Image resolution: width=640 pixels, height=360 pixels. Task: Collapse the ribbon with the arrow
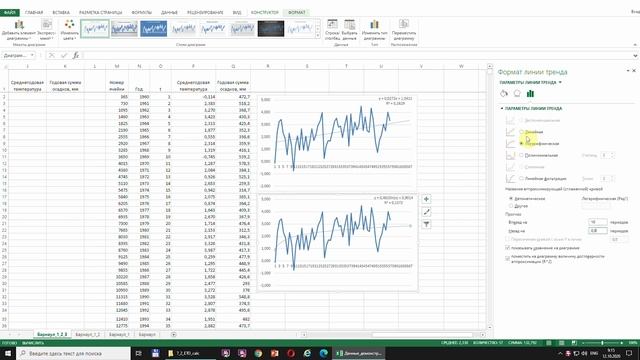(x=635, y=44)
